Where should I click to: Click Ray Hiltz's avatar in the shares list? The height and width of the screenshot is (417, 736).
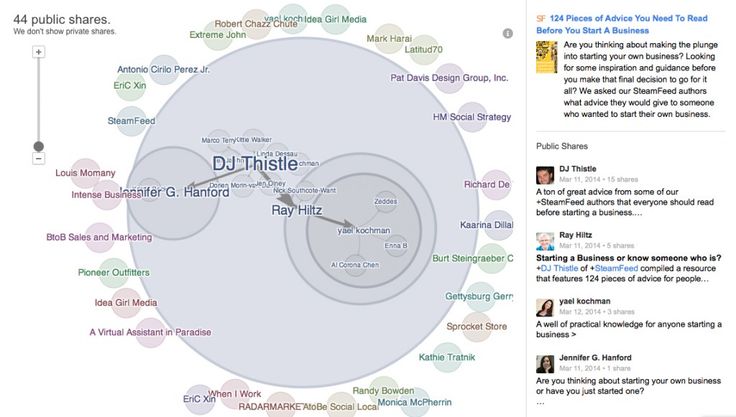coord(545,240)
